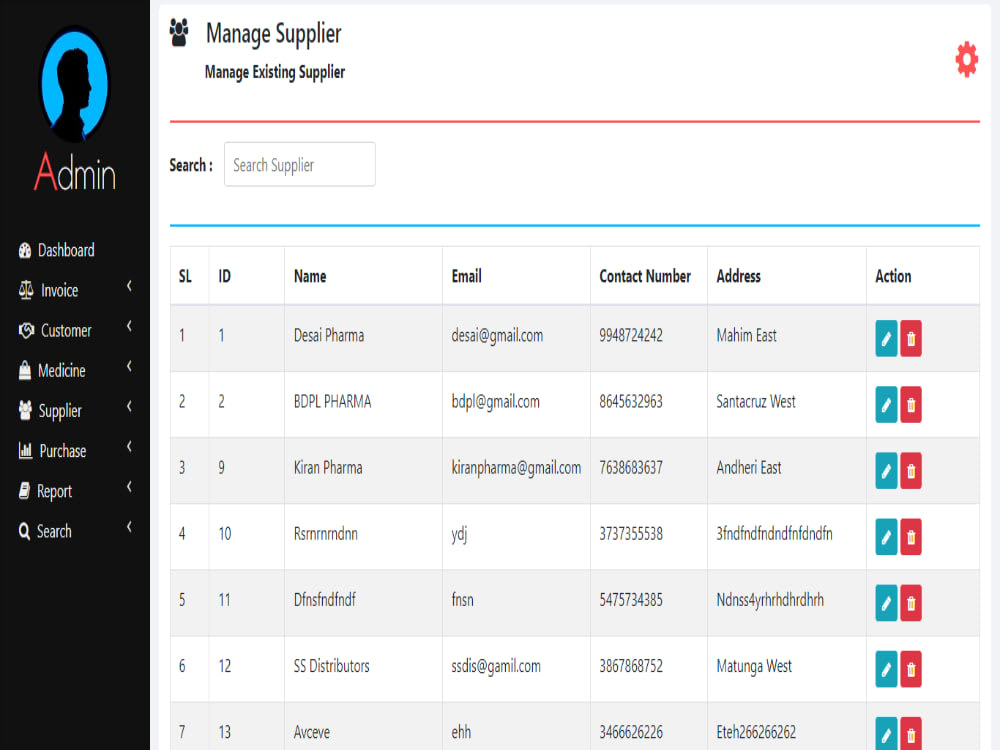1000x750 pixels.
Task: Delete the Avceve supplier row
Action: [911, 734]
